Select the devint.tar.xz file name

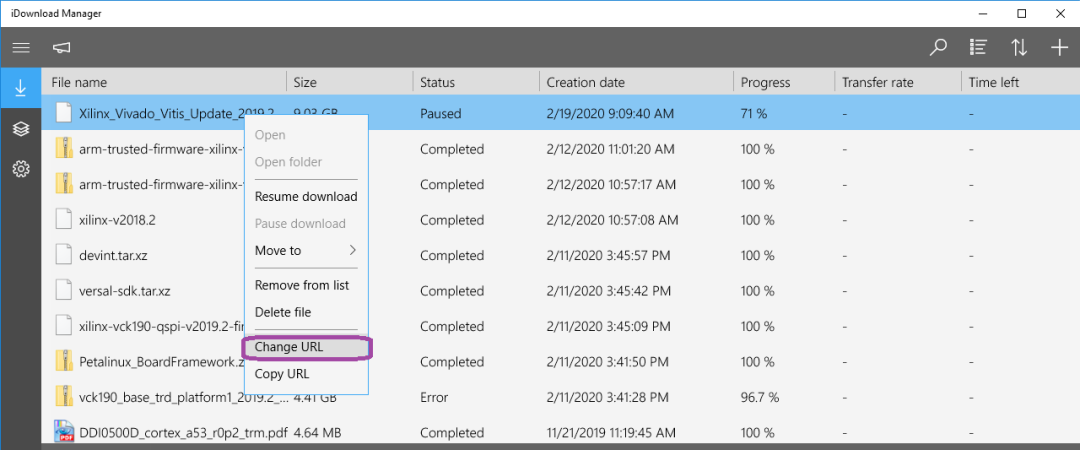point(114,255)
